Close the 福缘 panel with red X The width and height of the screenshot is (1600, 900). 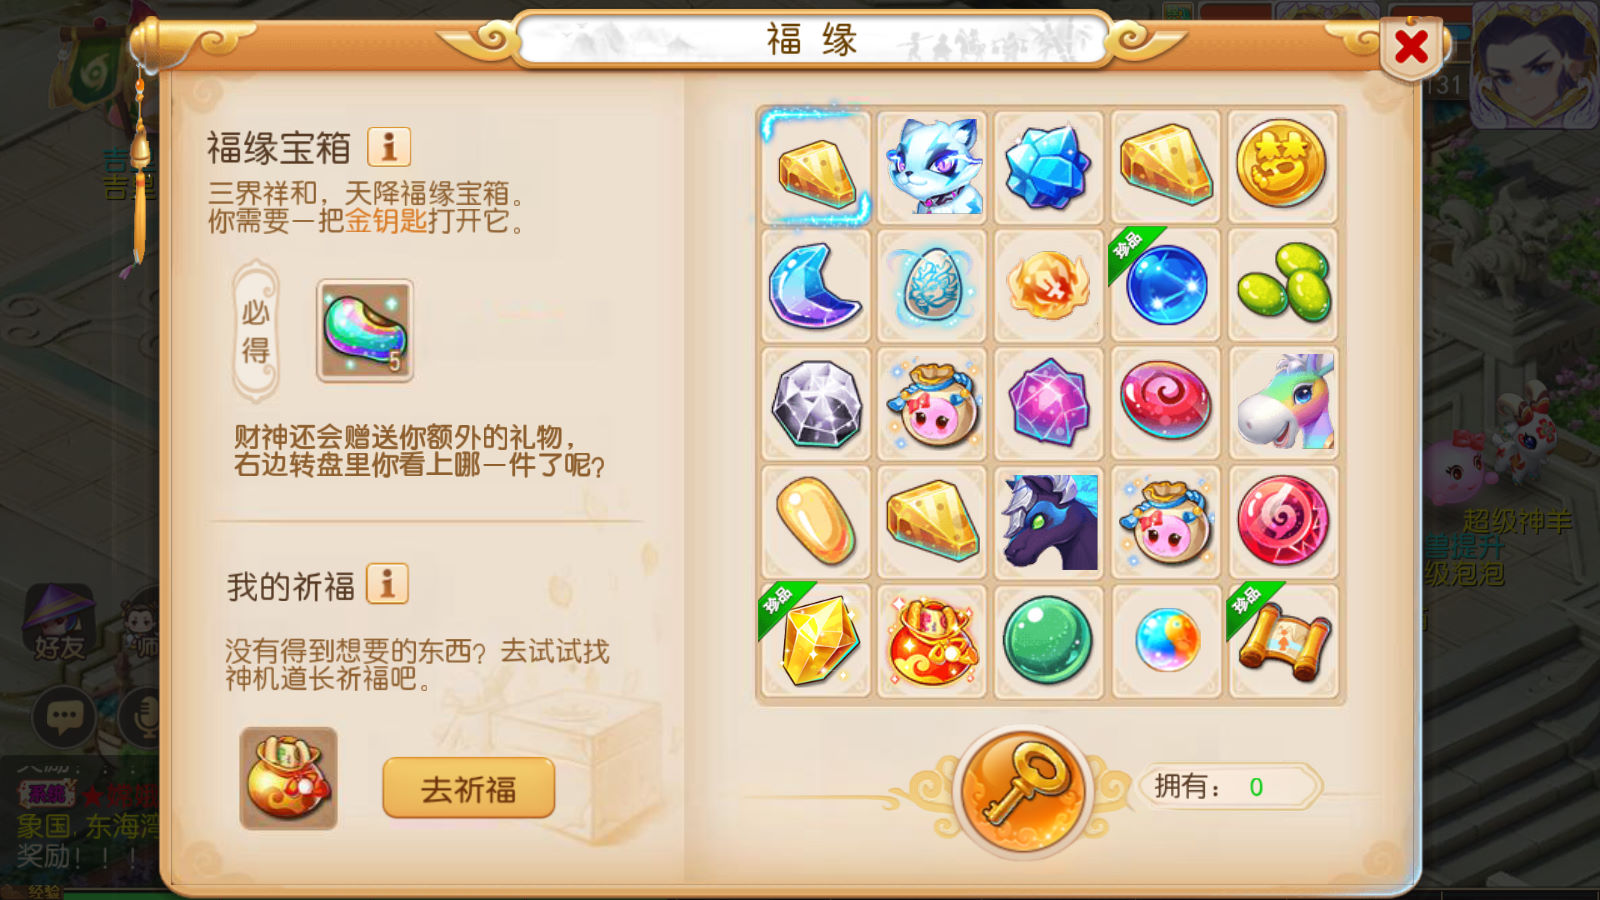tap(1411, 46)
